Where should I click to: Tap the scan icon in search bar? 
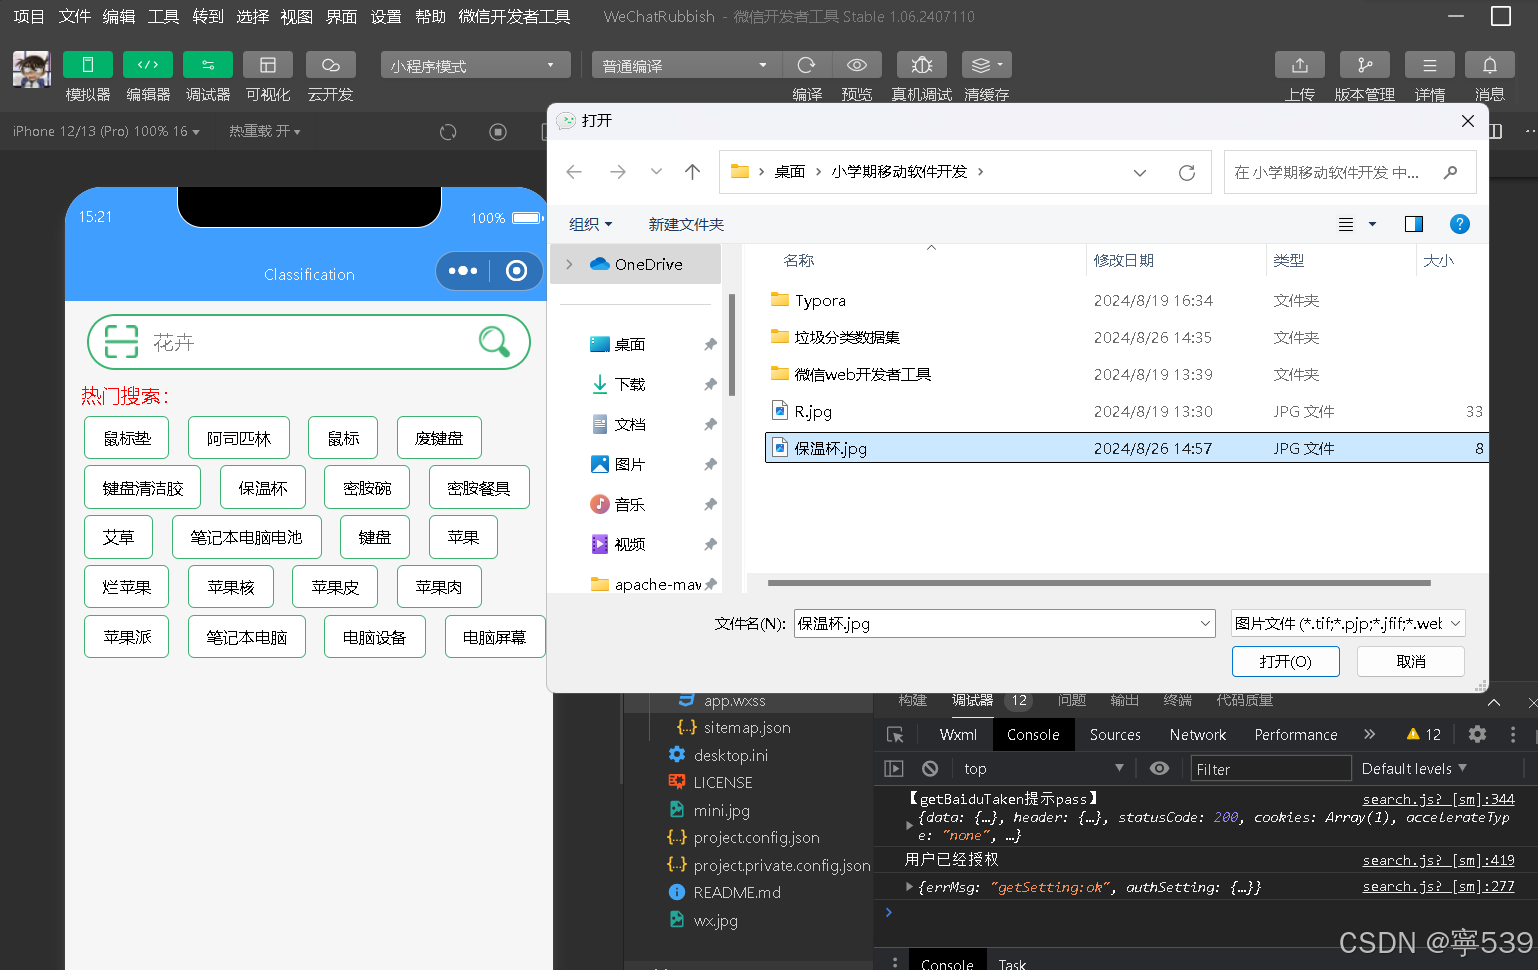click(x=122, y=342)
